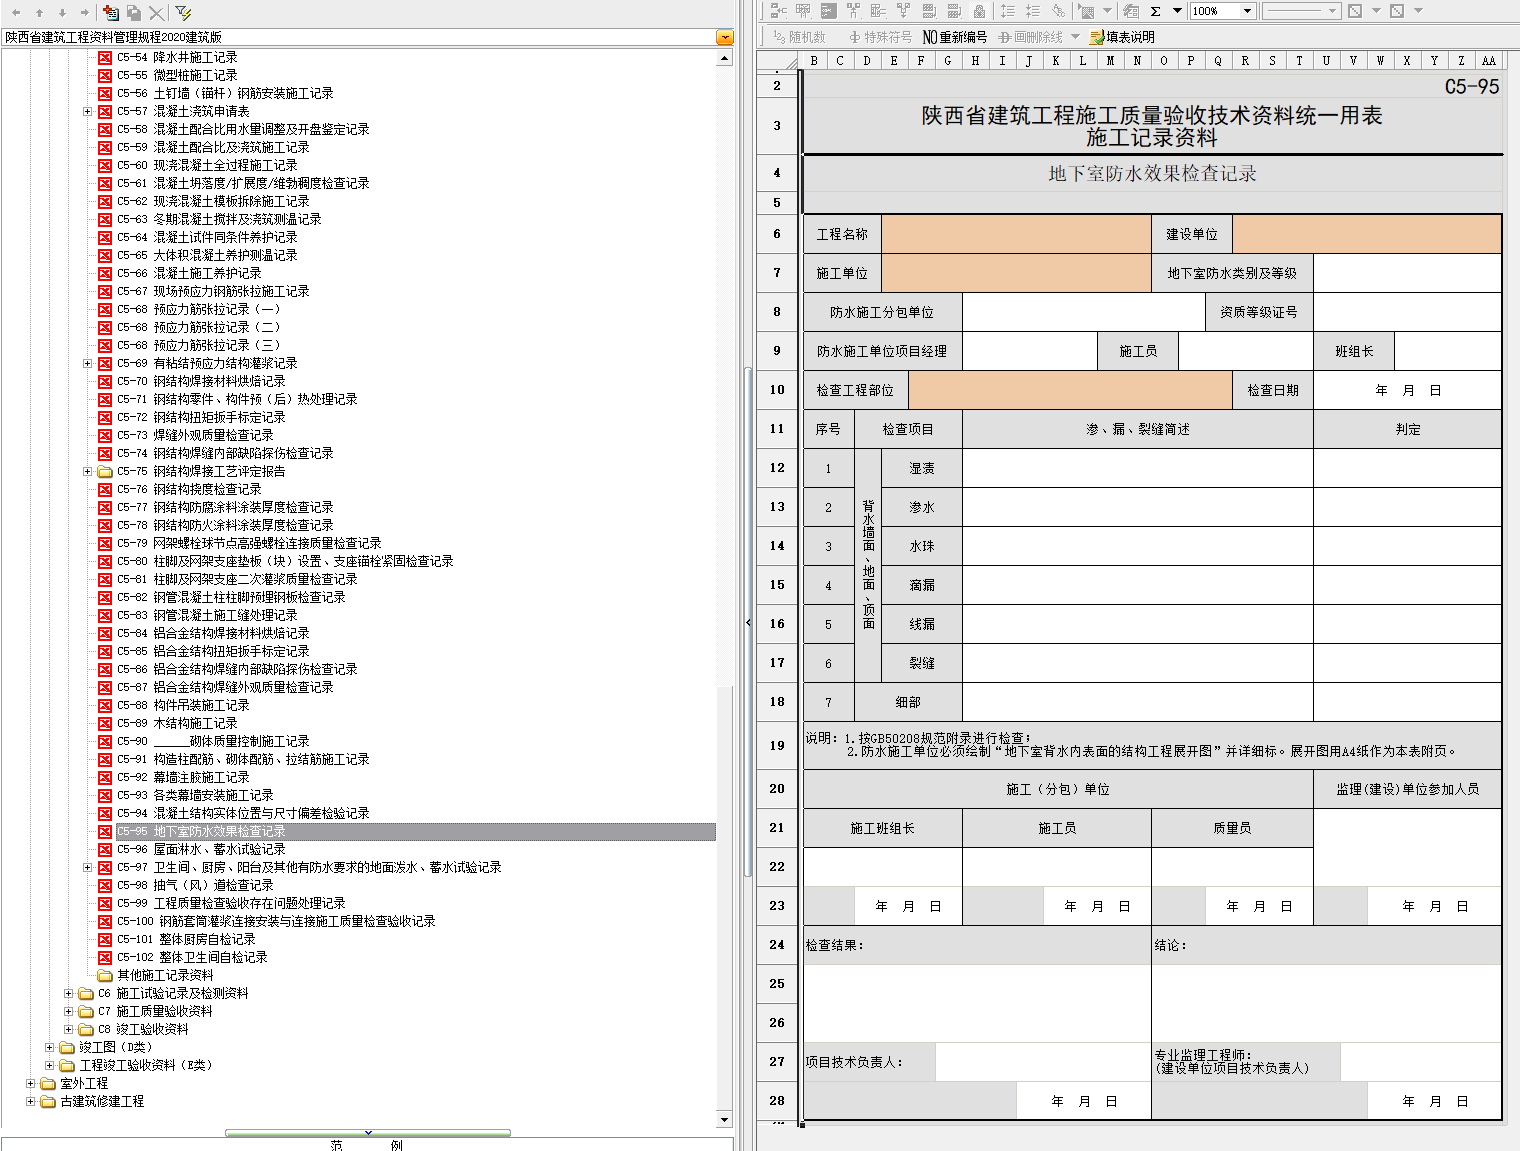Screen dimensions: 1520x1151
Task: Click the 随机数 button
Action: tap(800, 37)
